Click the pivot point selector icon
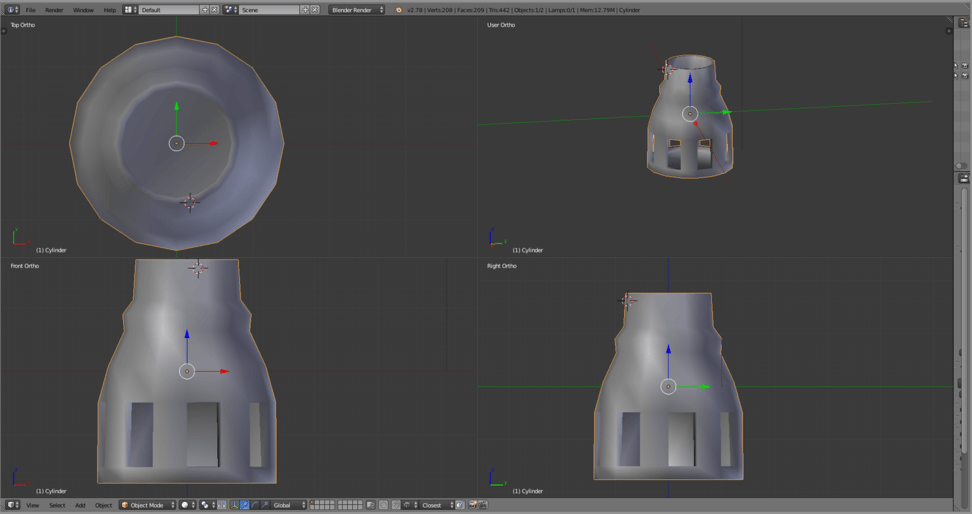The image size is (972, 514). 206,505
